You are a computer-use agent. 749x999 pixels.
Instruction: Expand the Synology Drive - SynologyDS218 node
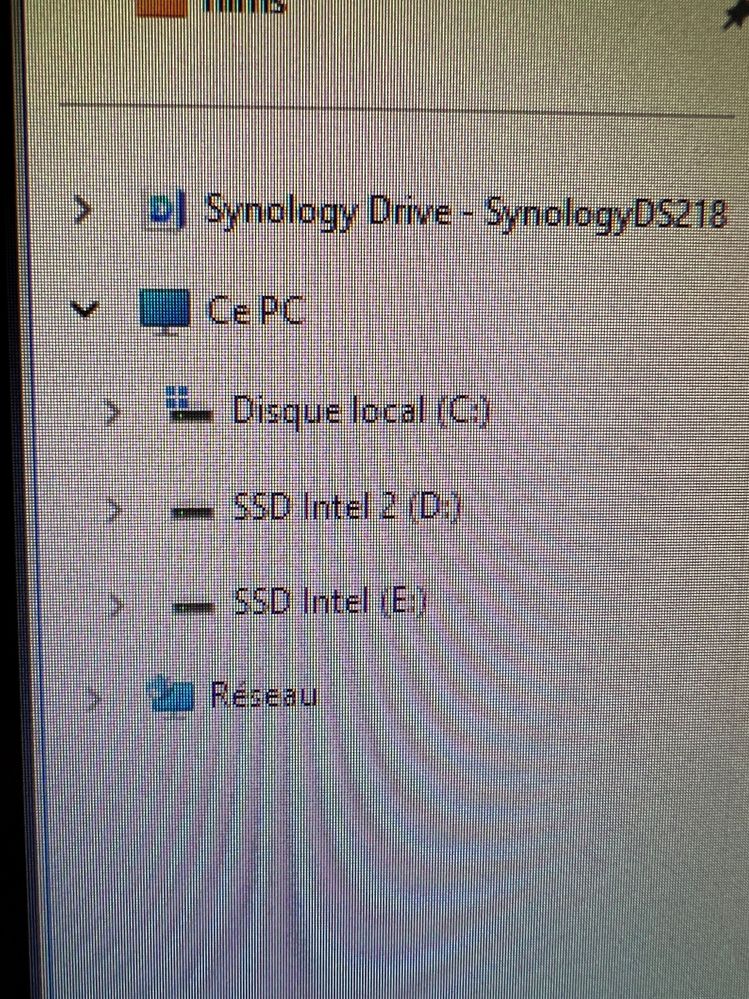tap(82, 210)
